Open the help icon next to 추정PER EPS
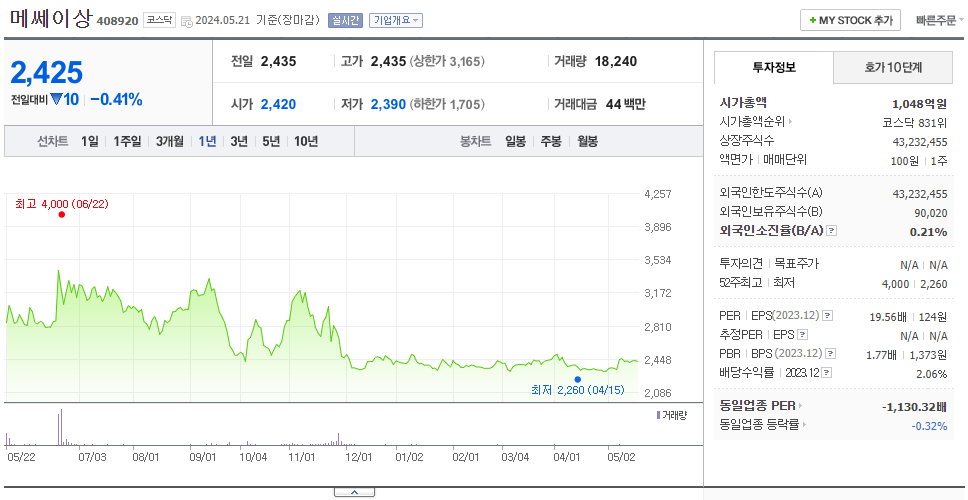Viewport: 968px width, 500px height. click(x=802, y=335)
